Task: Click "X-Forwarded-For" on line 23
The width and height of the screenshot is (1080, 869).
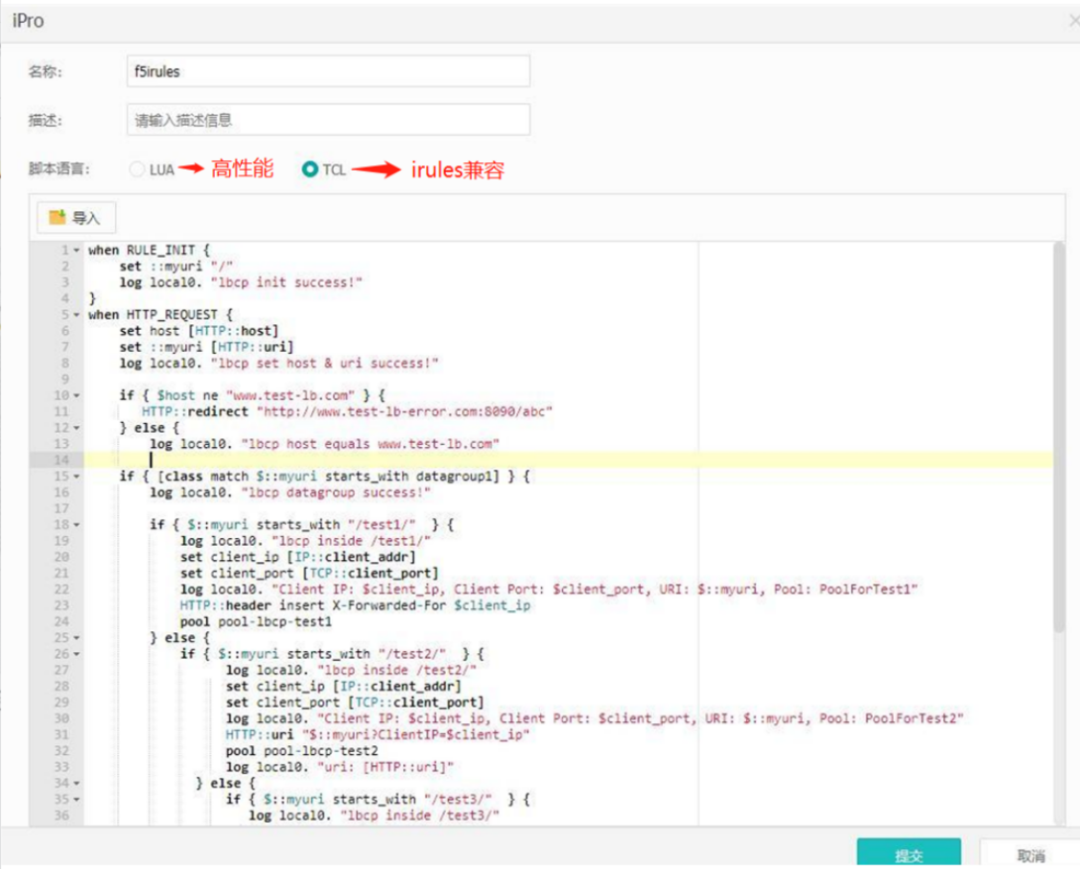Action: (x=389, y=606)
